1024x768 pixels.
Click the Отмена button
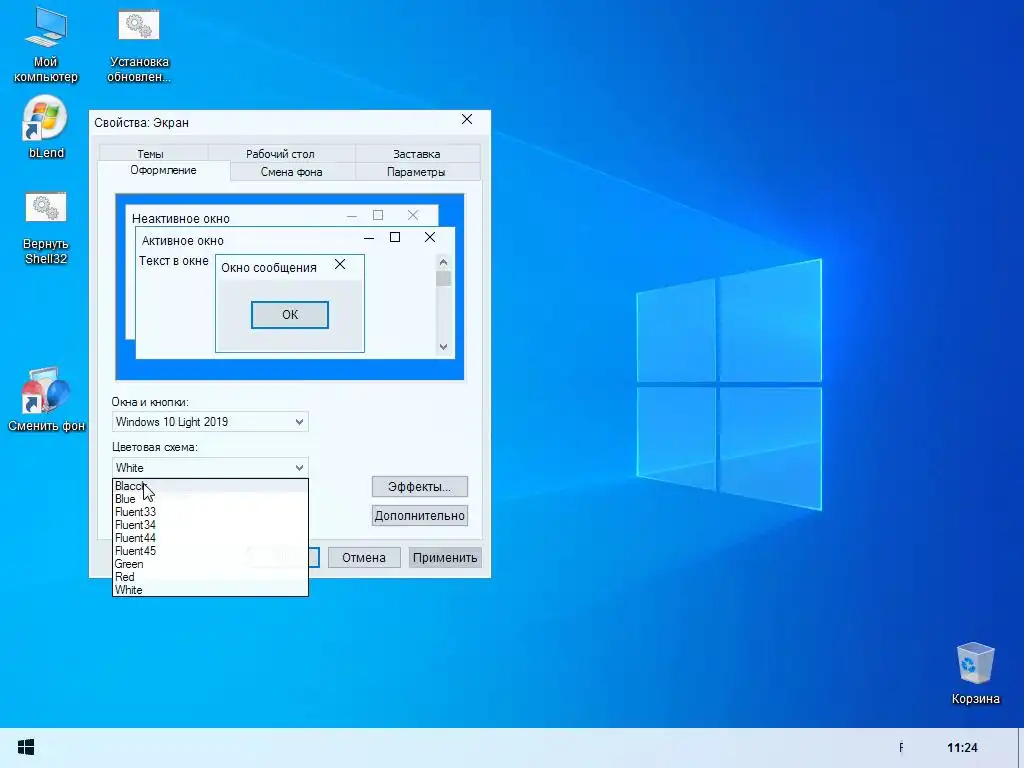[x=364, y=558]
